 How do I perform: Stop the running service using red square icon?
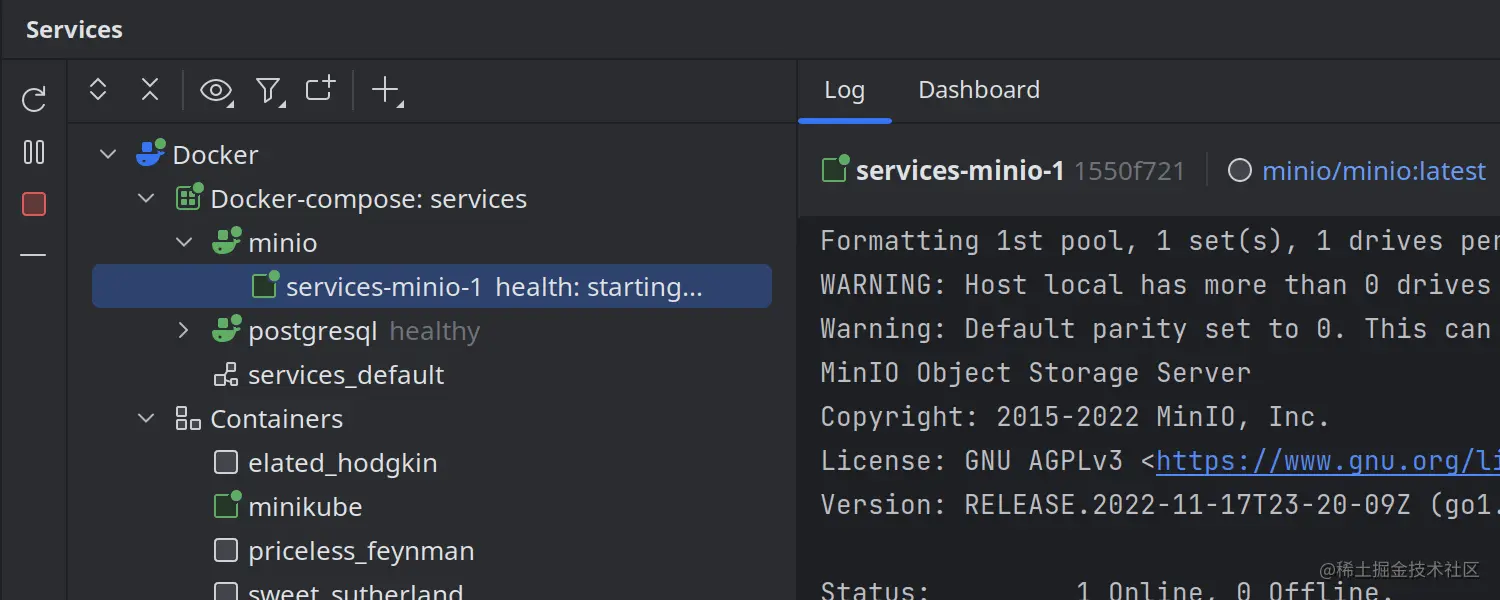click(33, 203)
